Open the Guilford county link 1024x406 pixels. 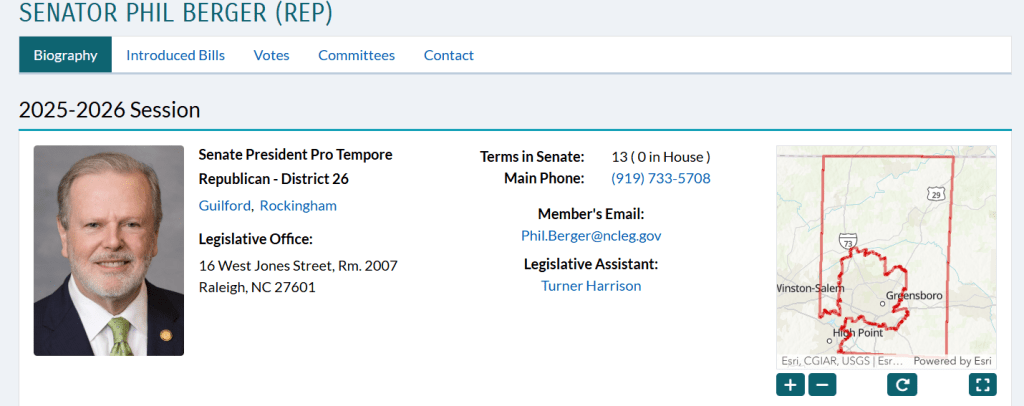[x=224, y=205]
